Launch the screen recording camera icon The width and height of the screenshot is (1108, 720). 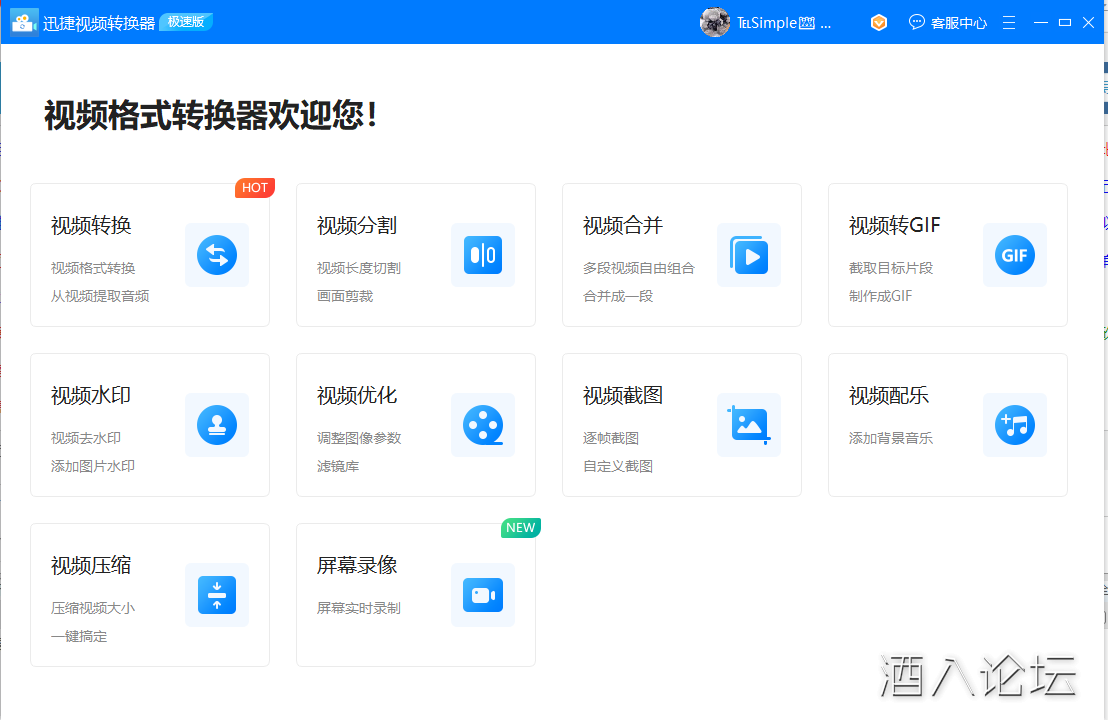(483, 595)
